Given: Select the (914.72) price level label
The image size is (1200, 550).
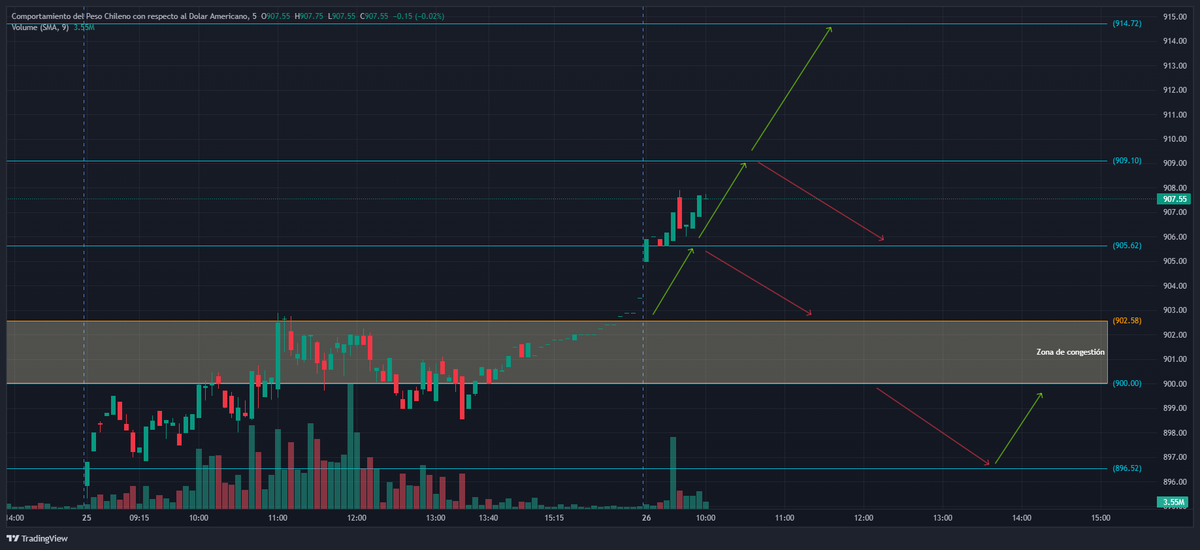Looking at the screenshot, I should point(1127,23).
